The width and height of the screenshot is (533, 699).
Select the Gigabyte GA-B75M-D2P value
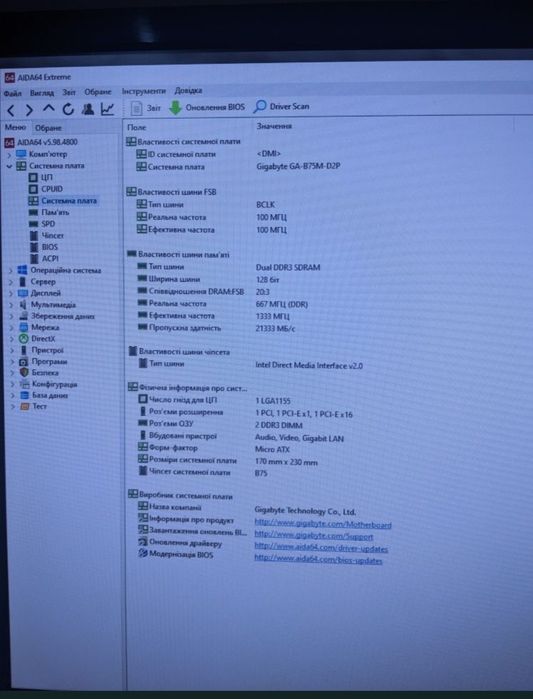click(x=299, y=166)
